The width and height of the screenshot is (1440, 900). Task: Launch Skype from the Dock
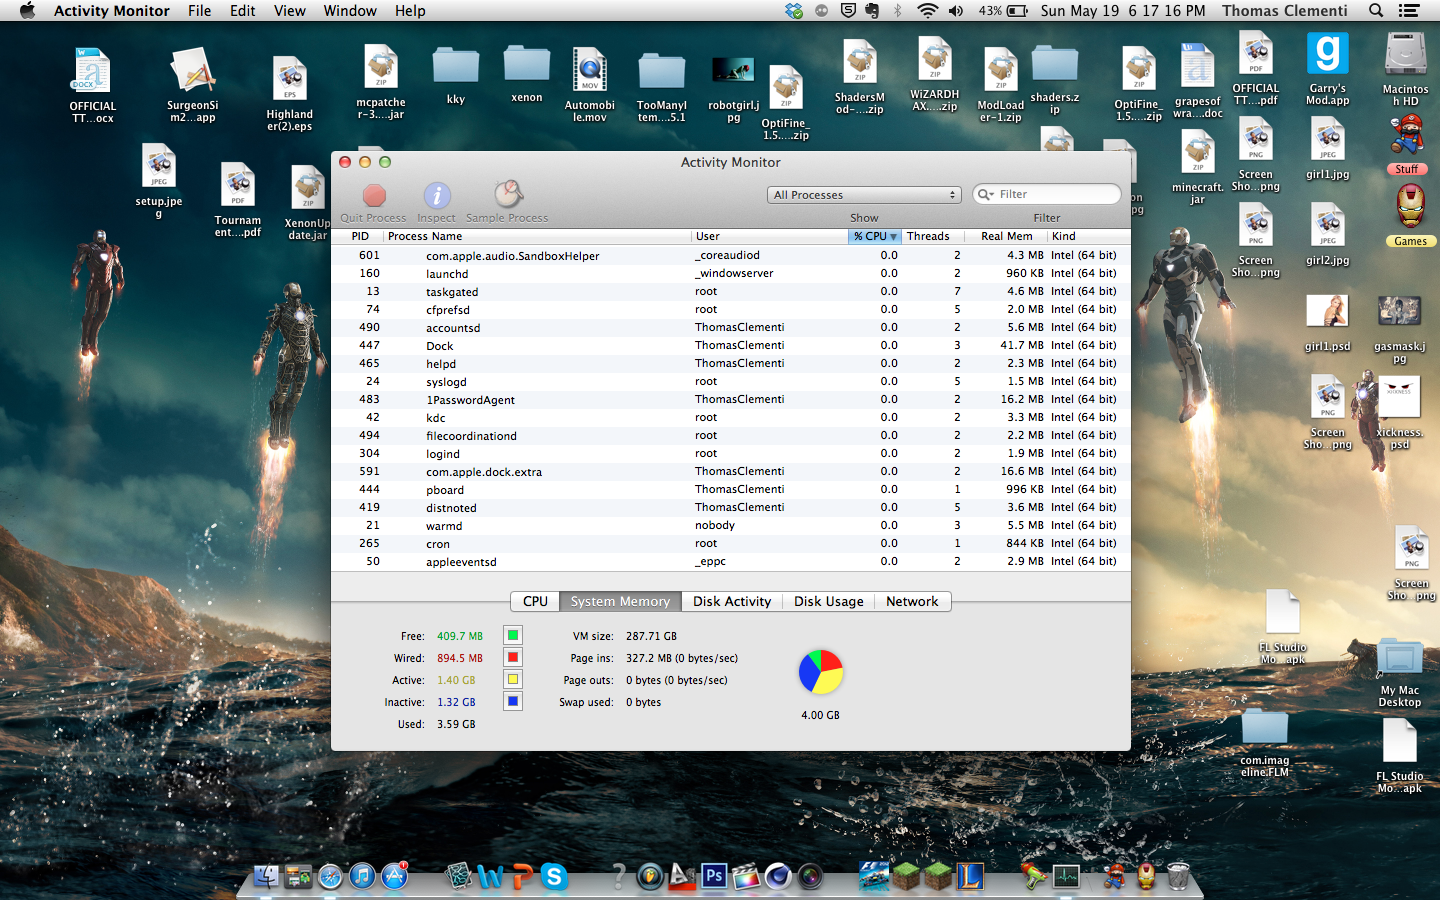[554, 877]
